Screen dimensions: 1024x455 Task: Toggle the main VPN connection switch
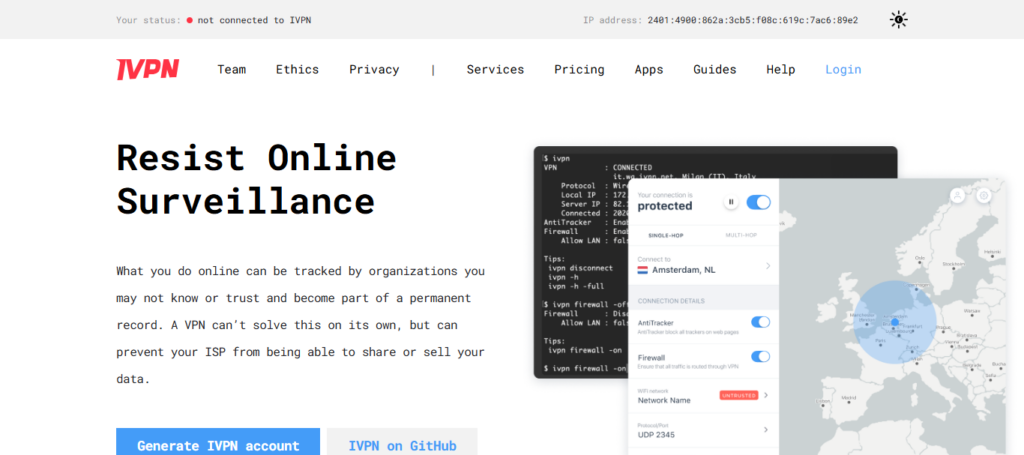click(758, 202)
